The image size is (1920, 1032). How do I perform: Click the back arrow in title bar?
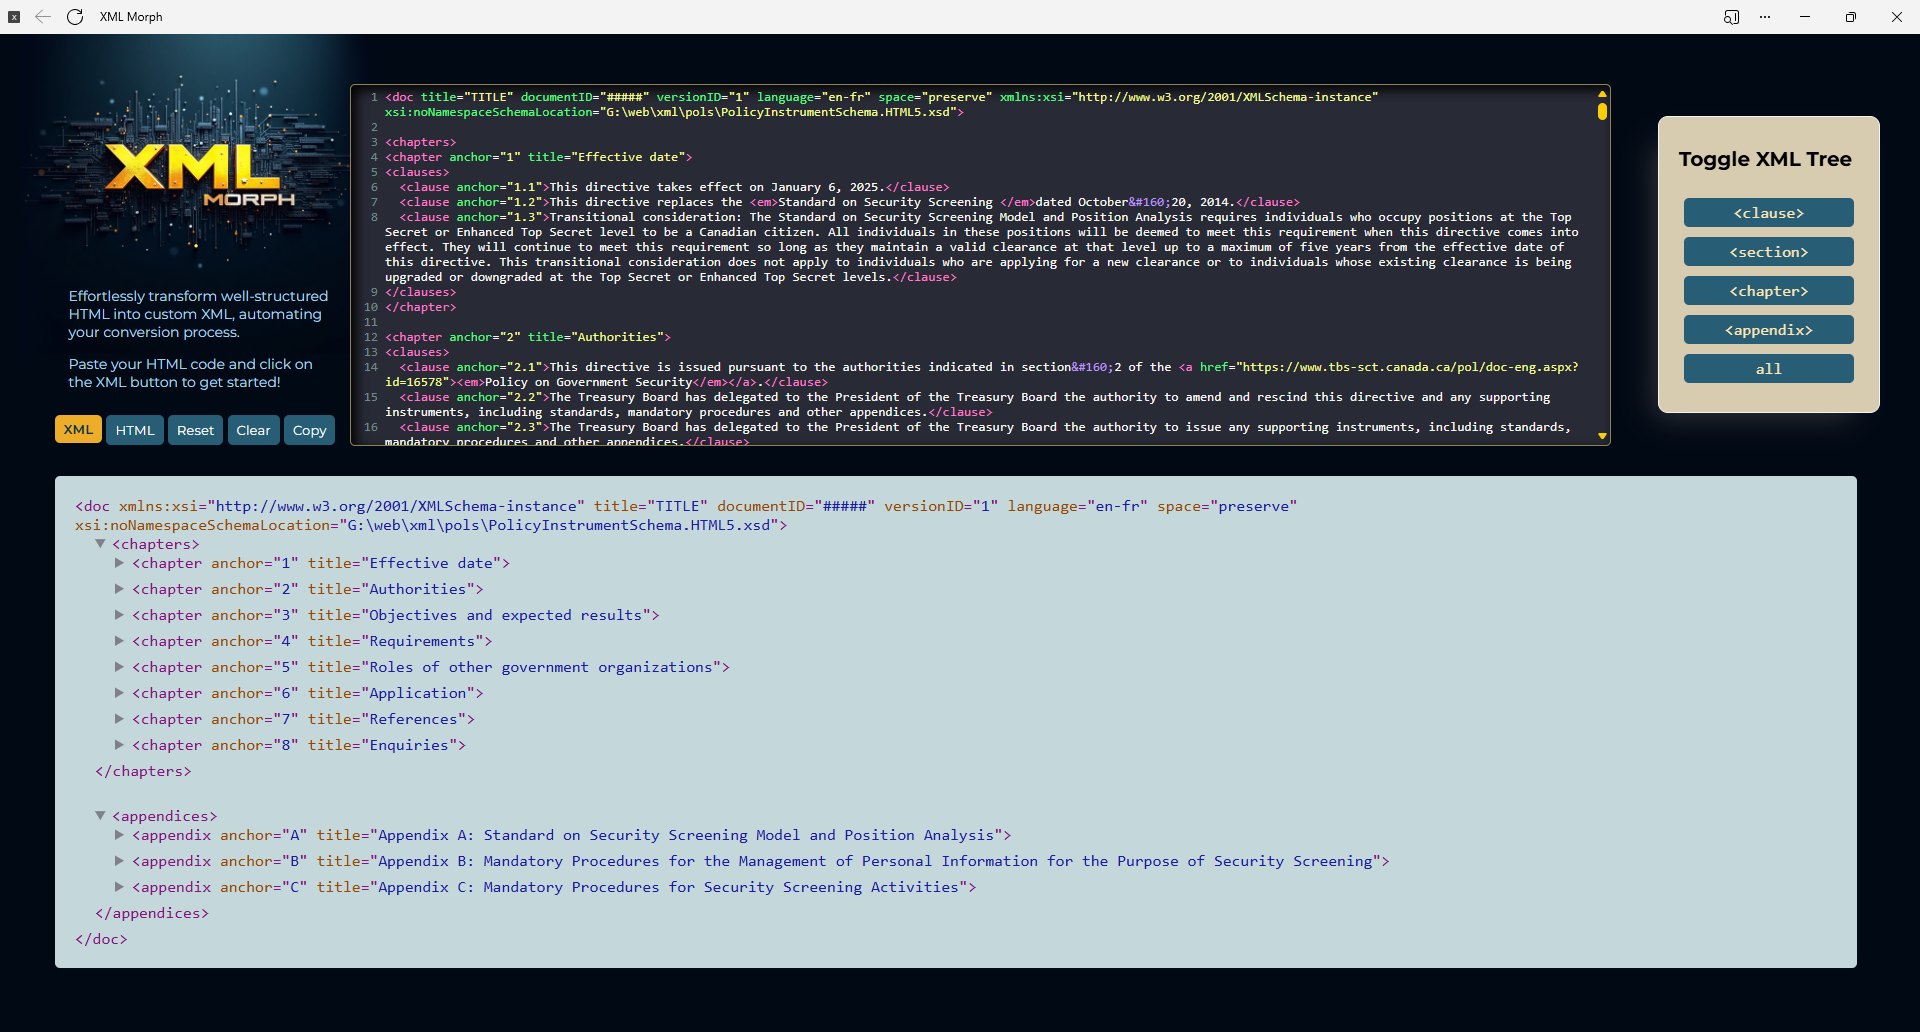(43, 17)
